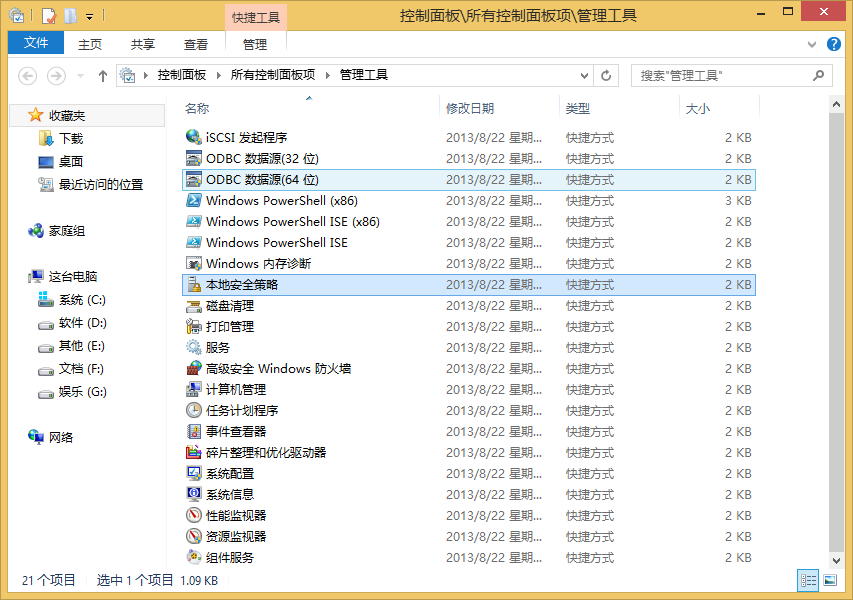Switch to the 查看 ribbon tab
Image resolution: width=853 pixels, height=600 pixels.
[196, 44]
